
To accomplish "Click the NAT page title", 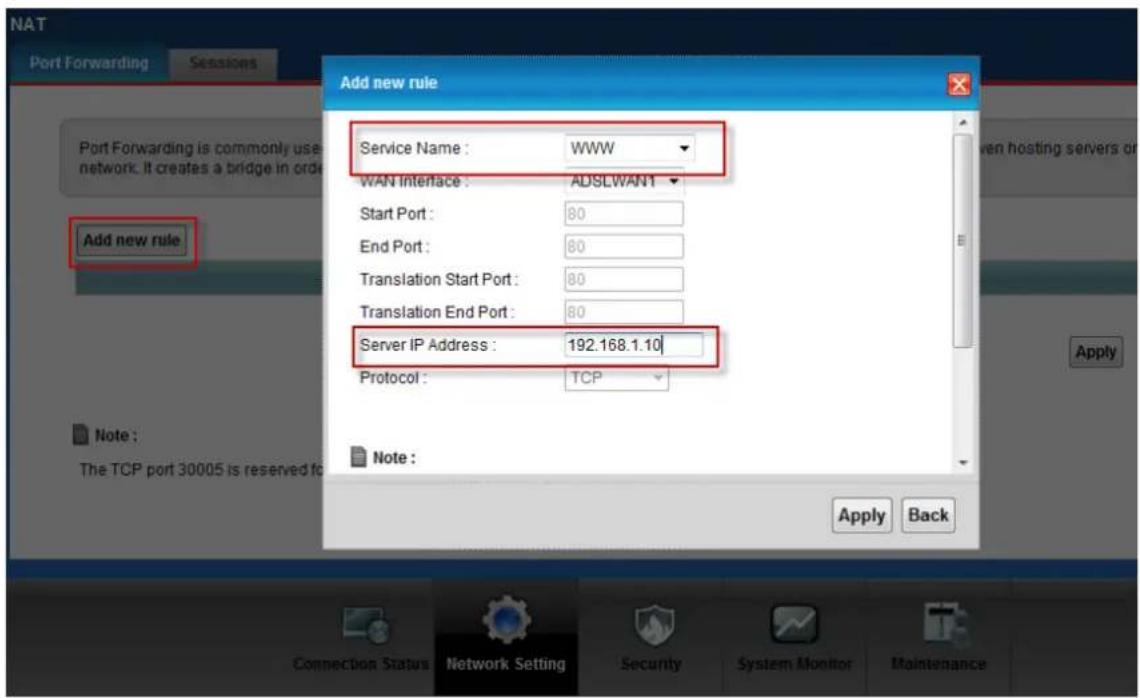I will tap(28, 24).
